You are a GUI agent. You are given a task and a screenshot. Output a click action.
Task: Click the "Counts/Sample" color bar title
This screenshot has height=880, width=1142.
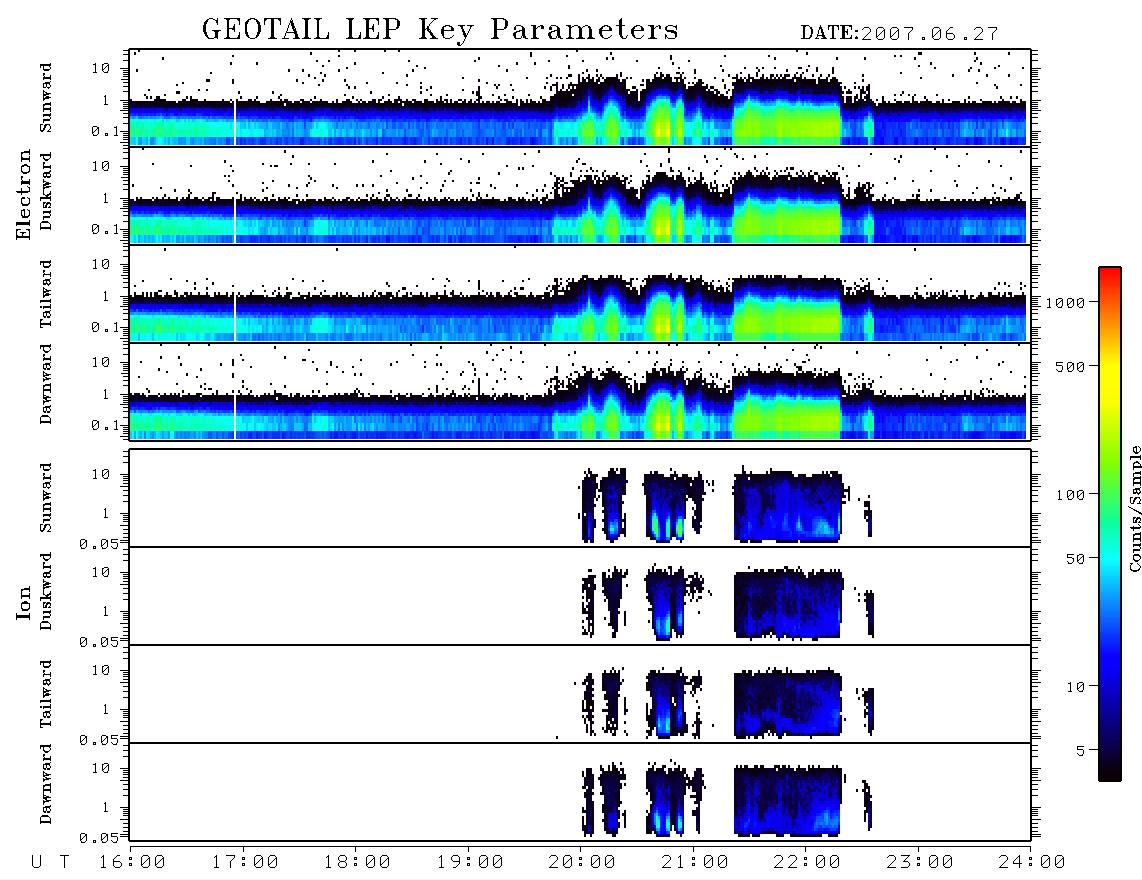[1134, 508]
